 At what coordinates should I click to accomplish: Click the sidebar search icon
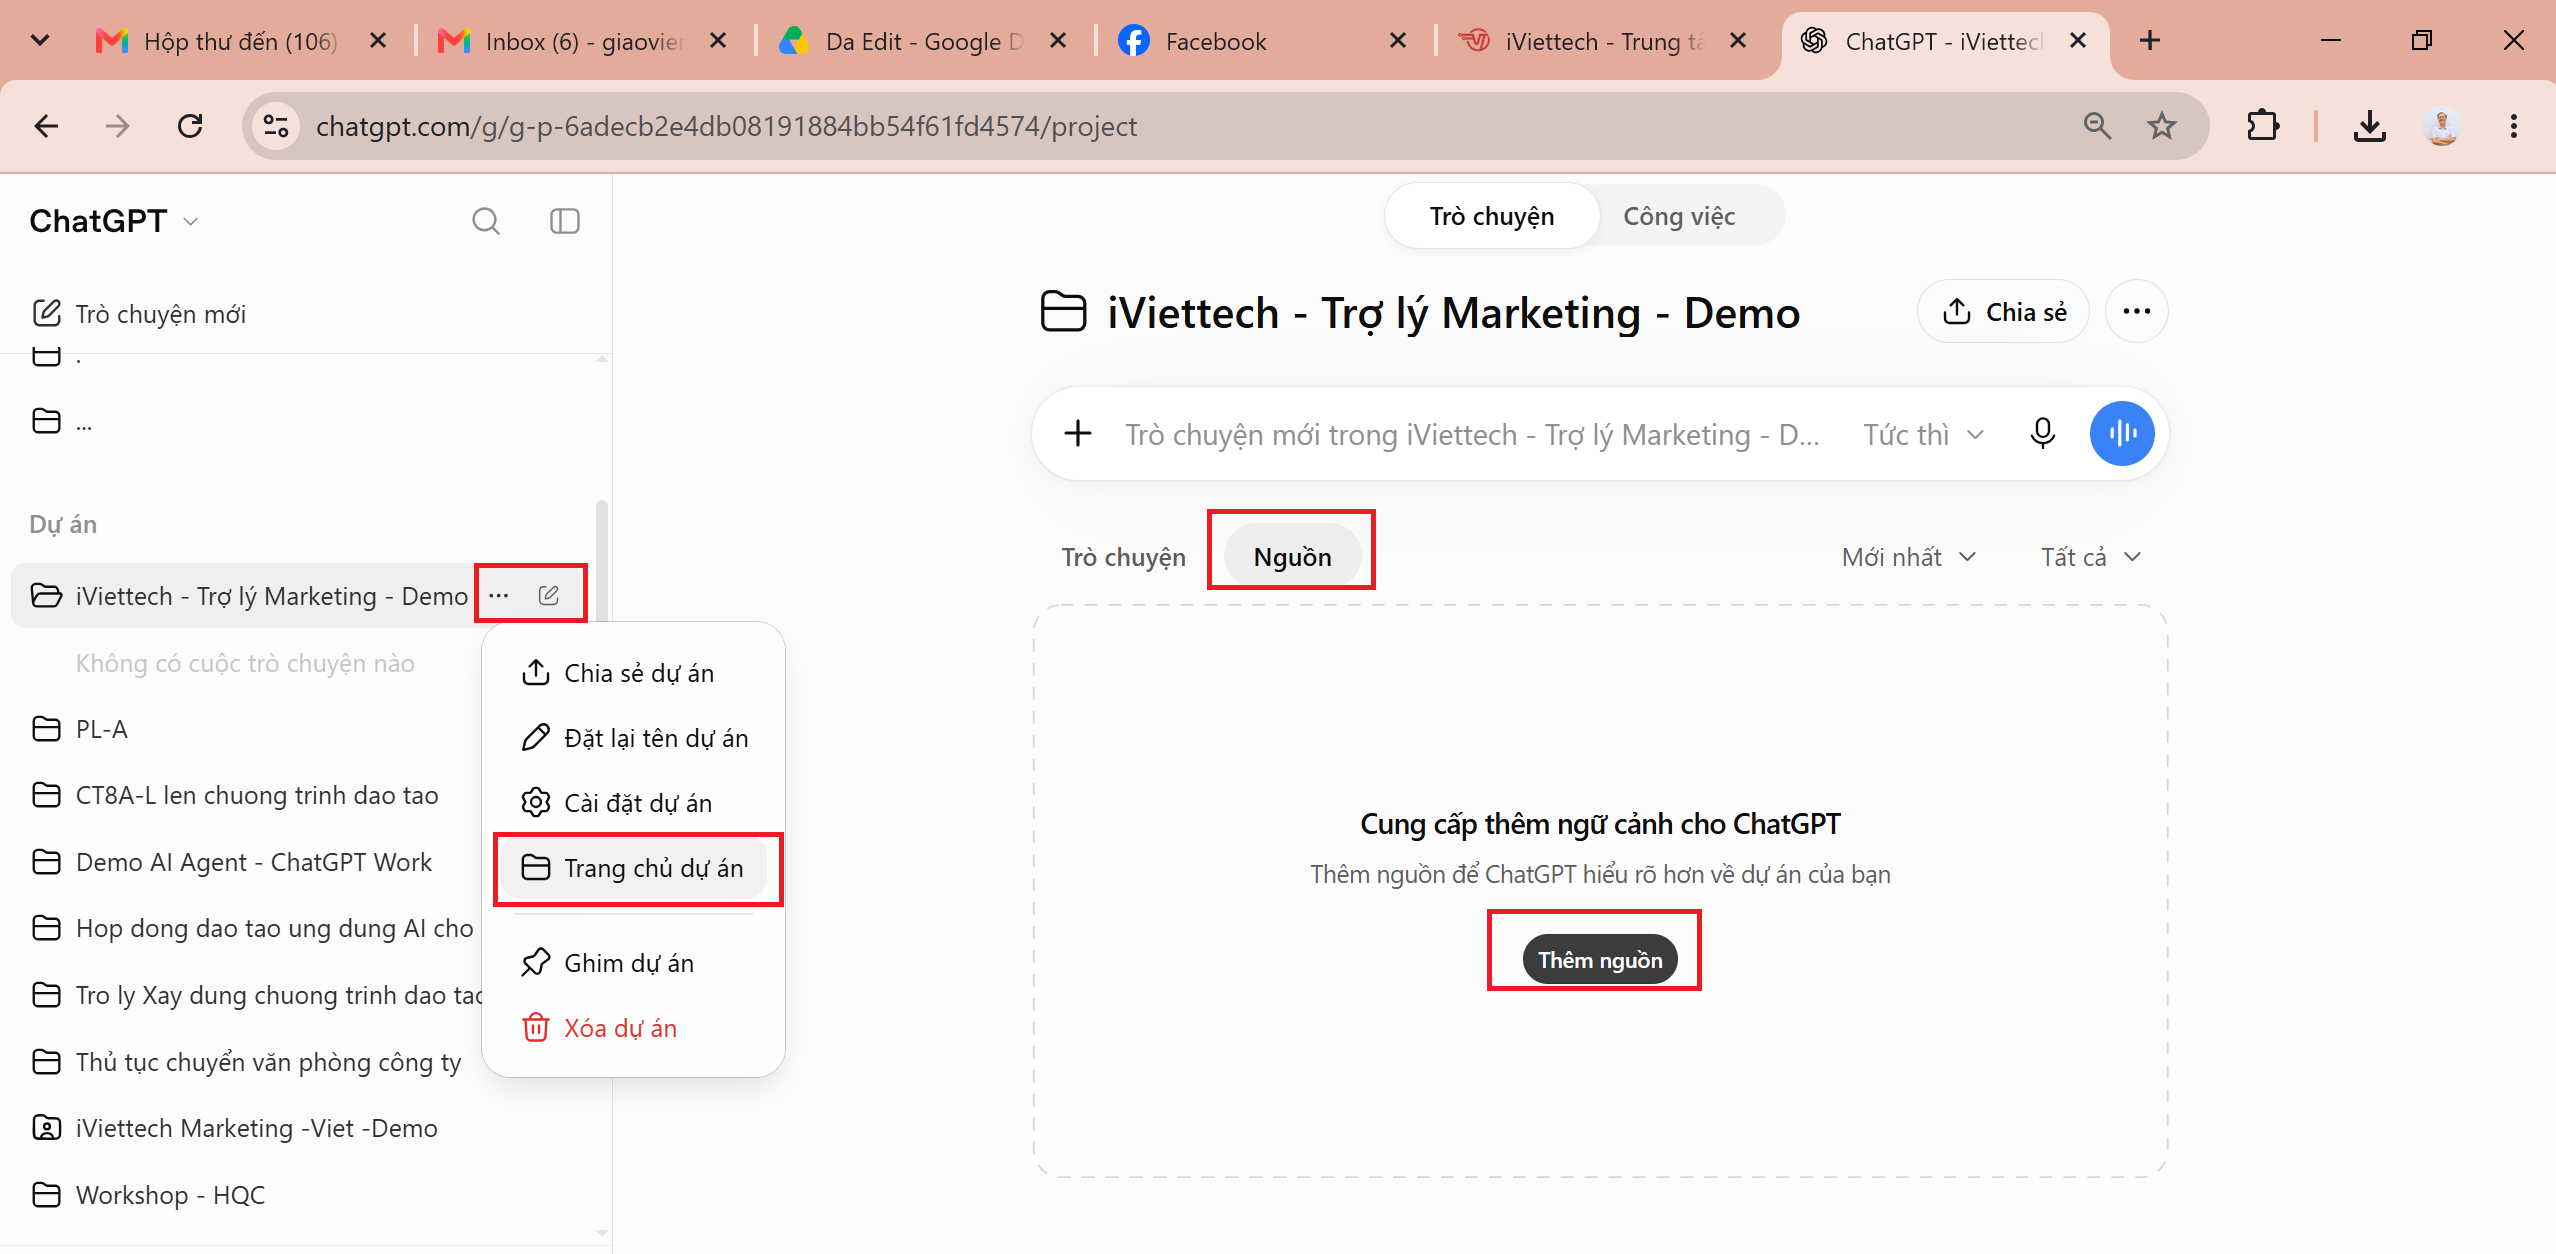tap(486, 221)
